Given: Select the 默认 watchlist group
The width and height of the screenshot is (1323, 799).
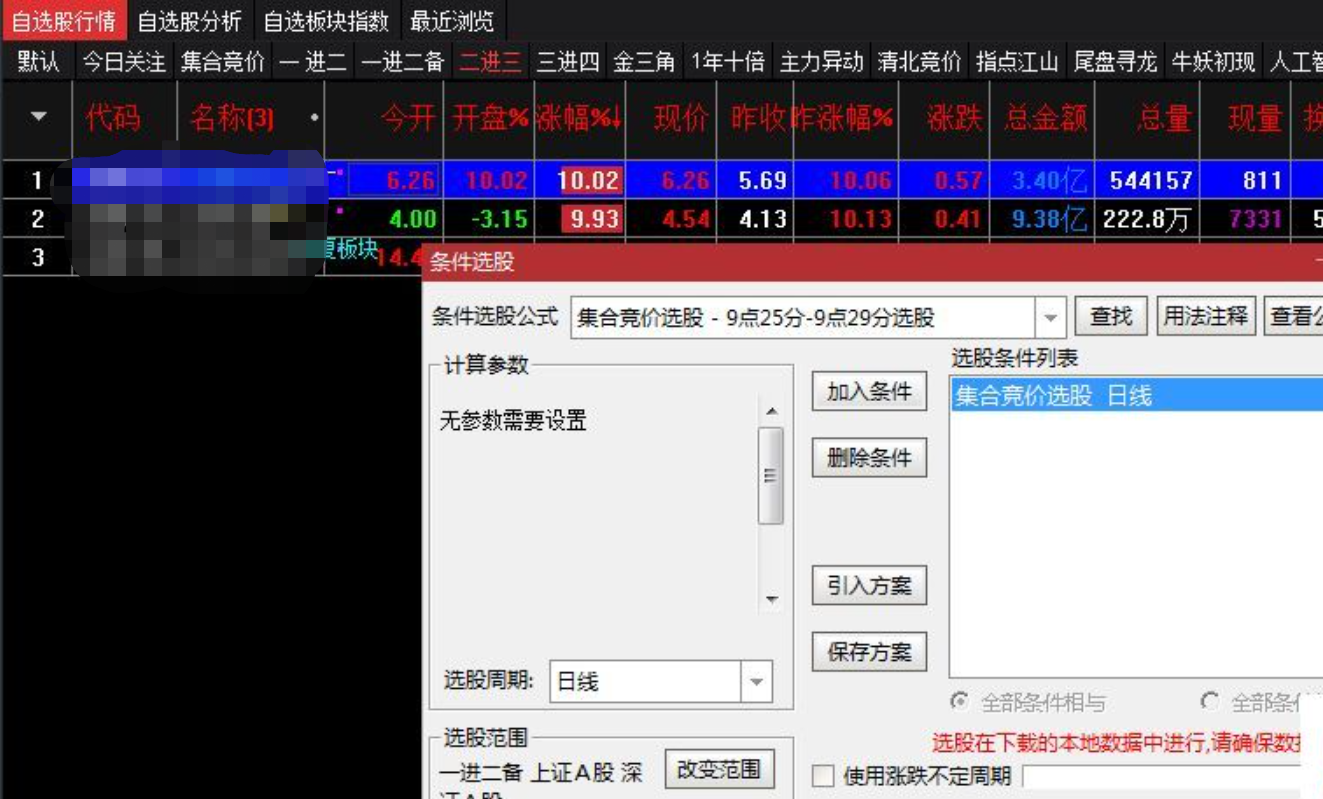Looking at the screenshot, I should coord(38,62).
